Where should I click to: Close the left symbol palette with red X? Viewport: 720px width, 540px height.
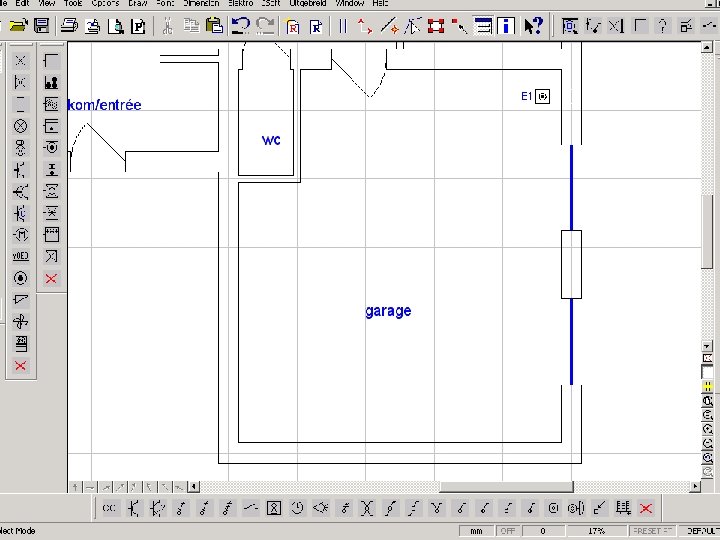coord(20,366)
